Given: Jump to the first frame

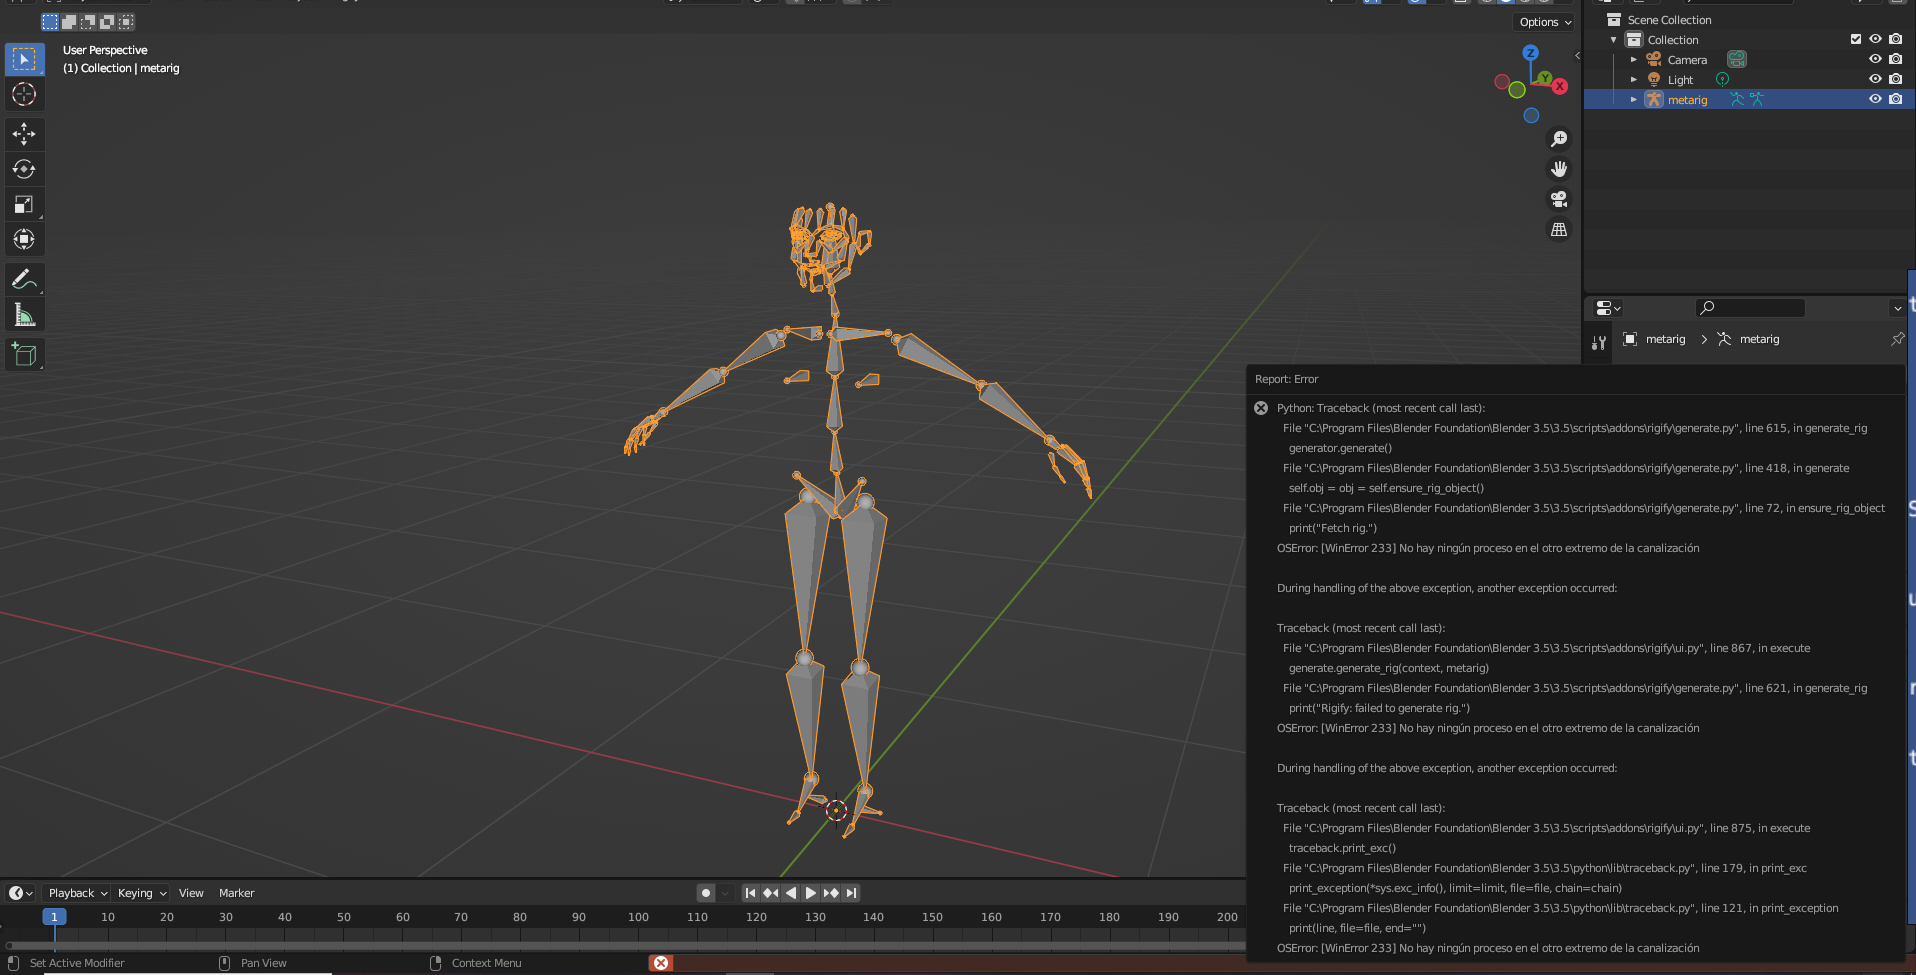Looking at the screenshot, I should point(751,893).
